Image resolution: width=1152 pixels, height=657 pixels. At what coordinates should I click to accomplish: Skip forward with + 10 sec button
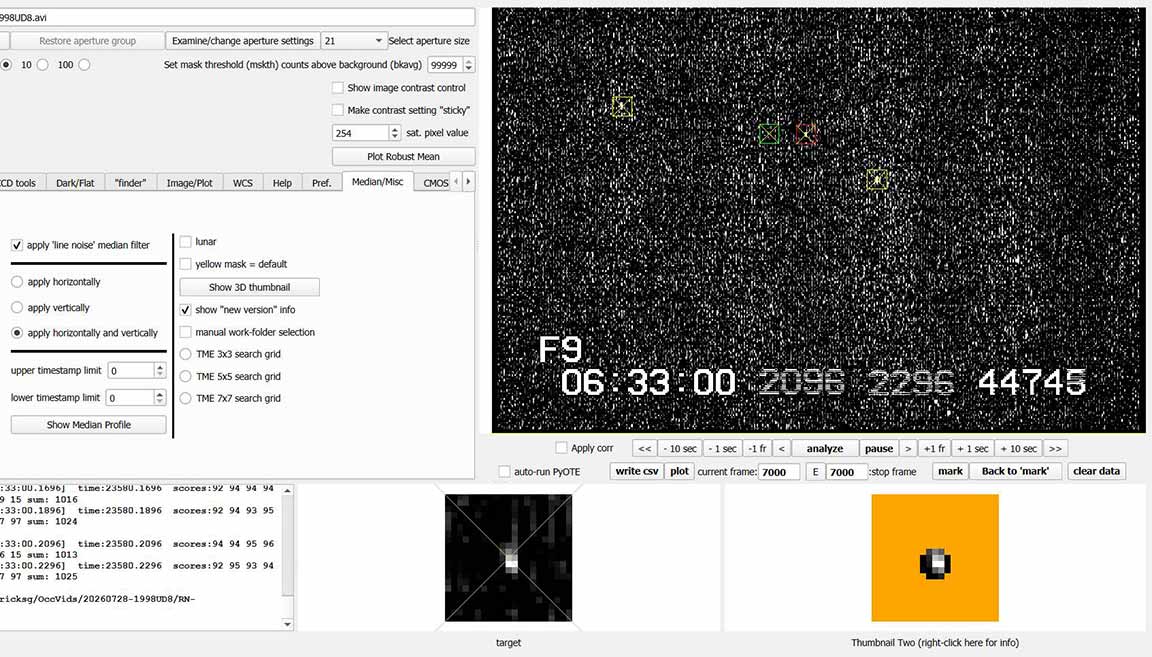click(1018, 448)
